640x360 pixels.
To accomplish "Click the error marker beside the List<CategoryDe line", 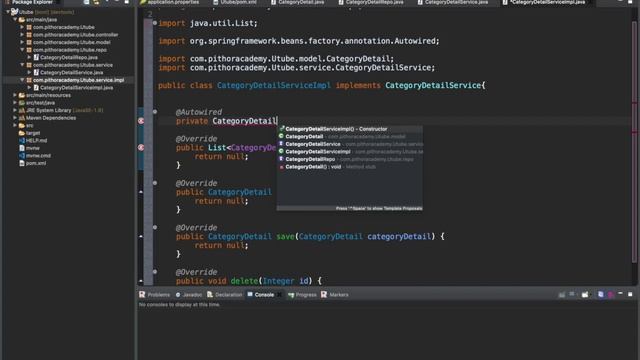I will (x=141, y=147).
